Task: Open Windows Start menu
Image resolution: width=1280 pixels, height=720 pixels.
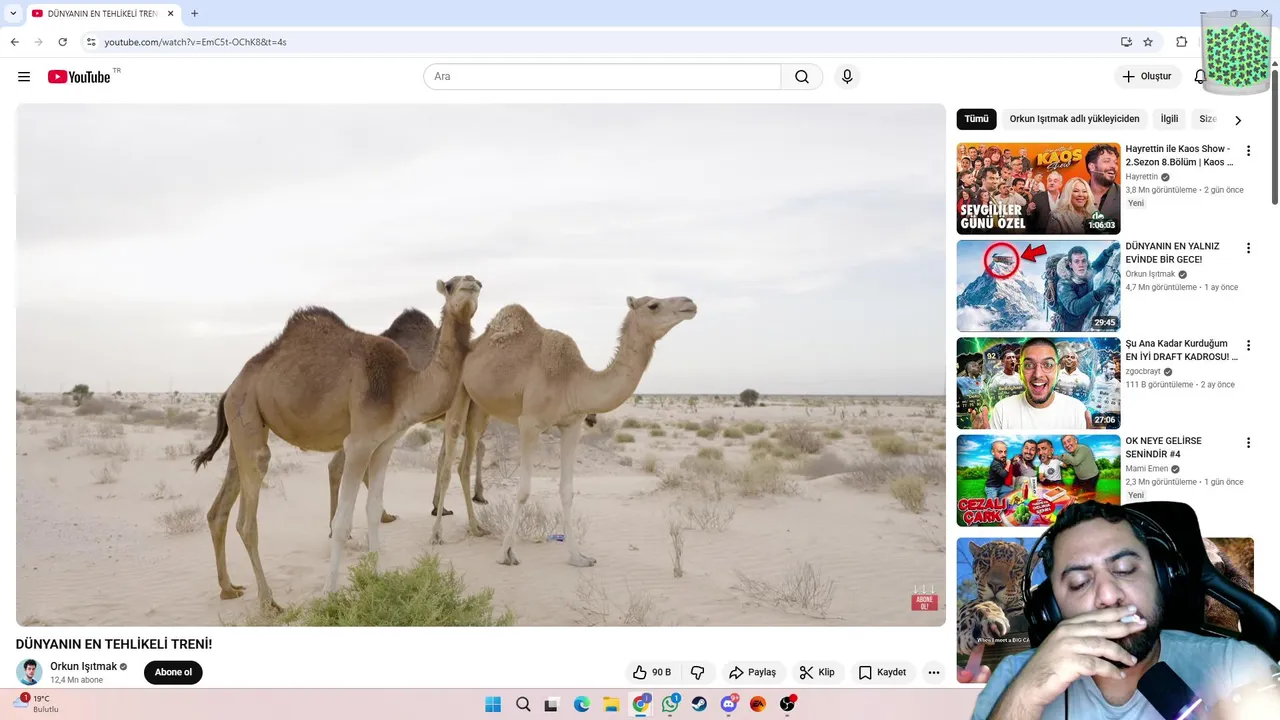Action: (x=493, y=704)
